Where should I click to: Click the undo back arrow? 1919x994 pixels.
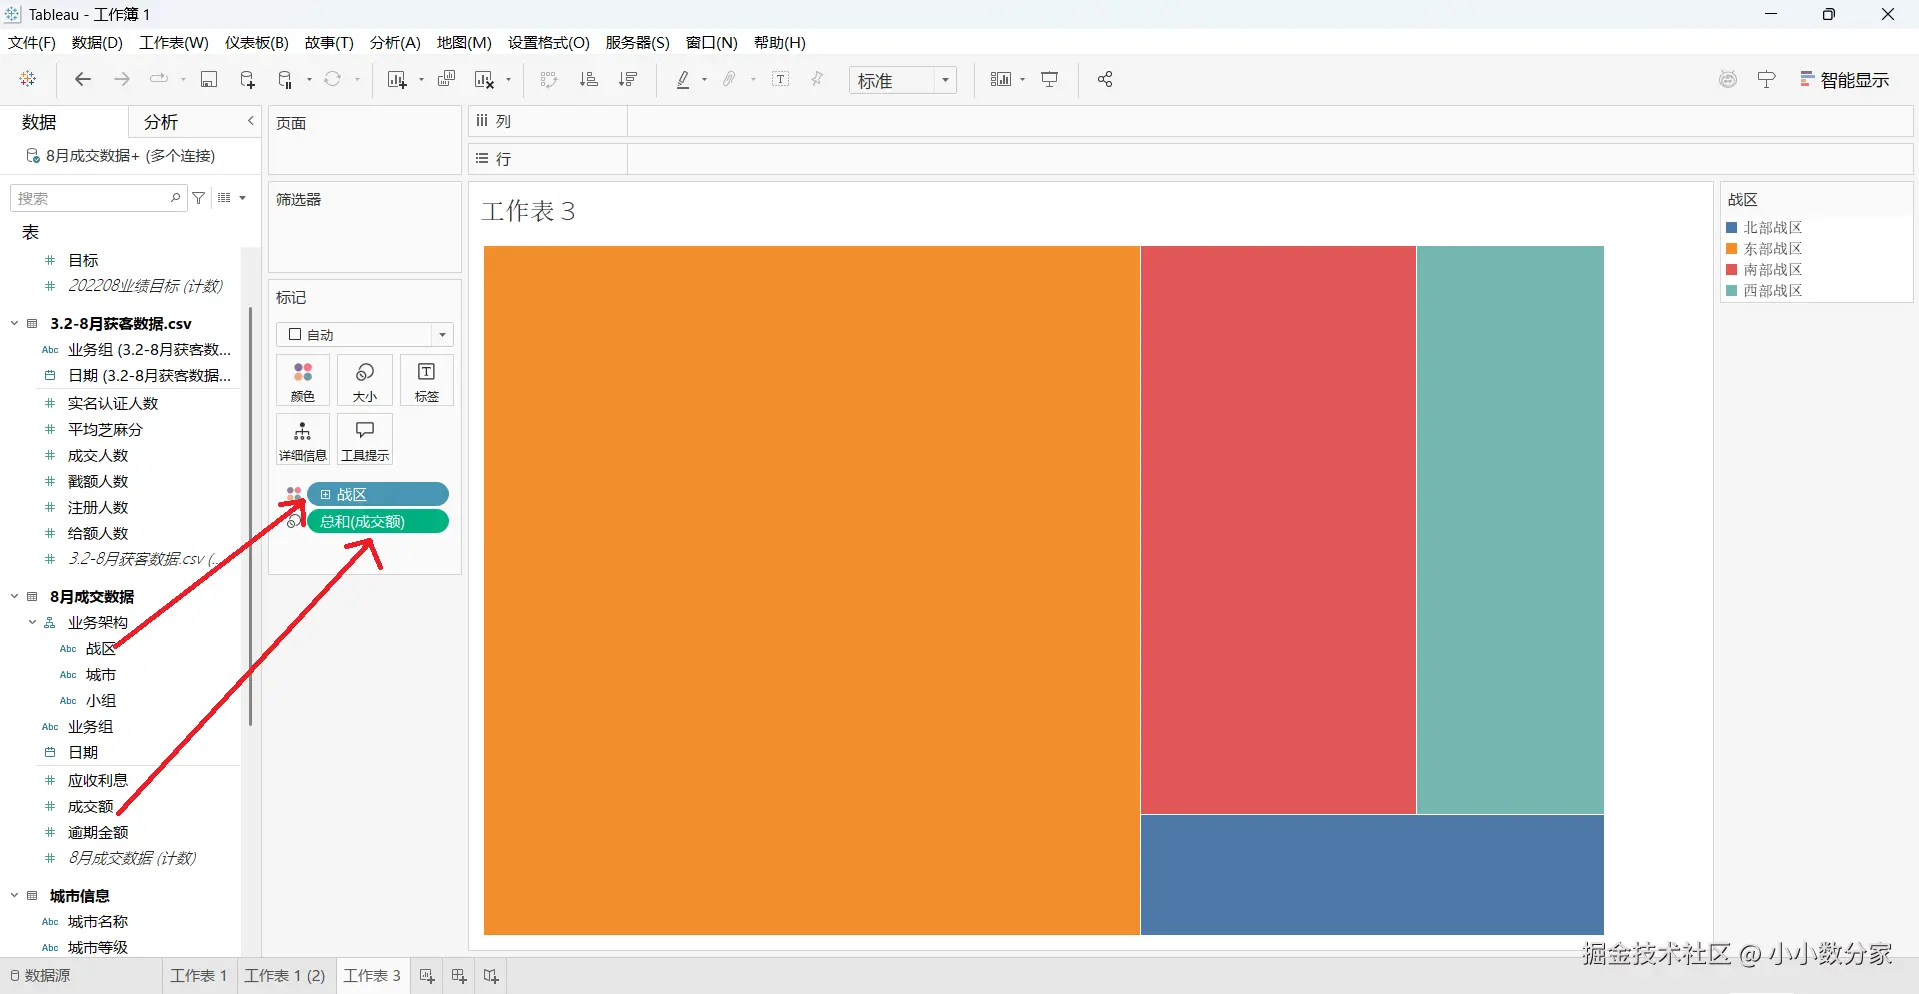point(83,79)
